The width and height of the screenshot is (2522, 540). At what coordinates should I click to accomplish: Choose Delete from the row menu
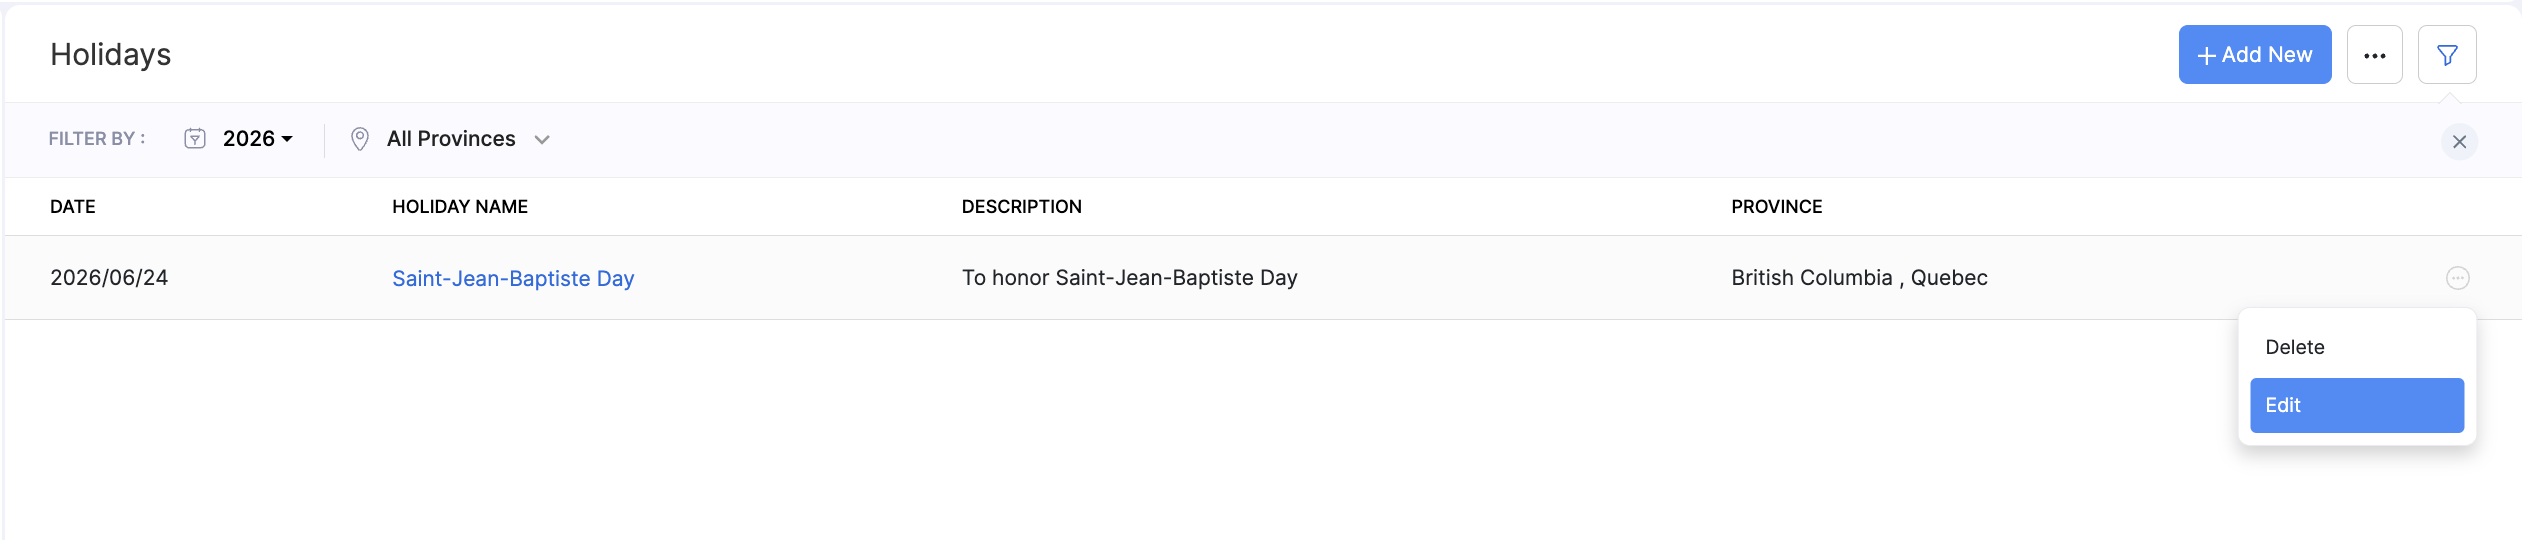pyautogui.click(x=2295, y=347)
